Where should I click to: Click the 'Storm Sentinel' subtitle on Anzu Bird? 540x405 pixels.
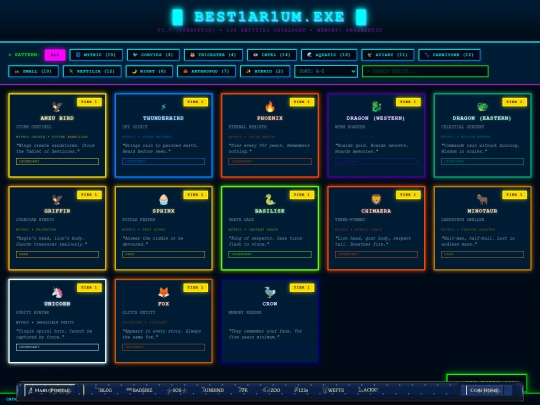tap(33, 127)
